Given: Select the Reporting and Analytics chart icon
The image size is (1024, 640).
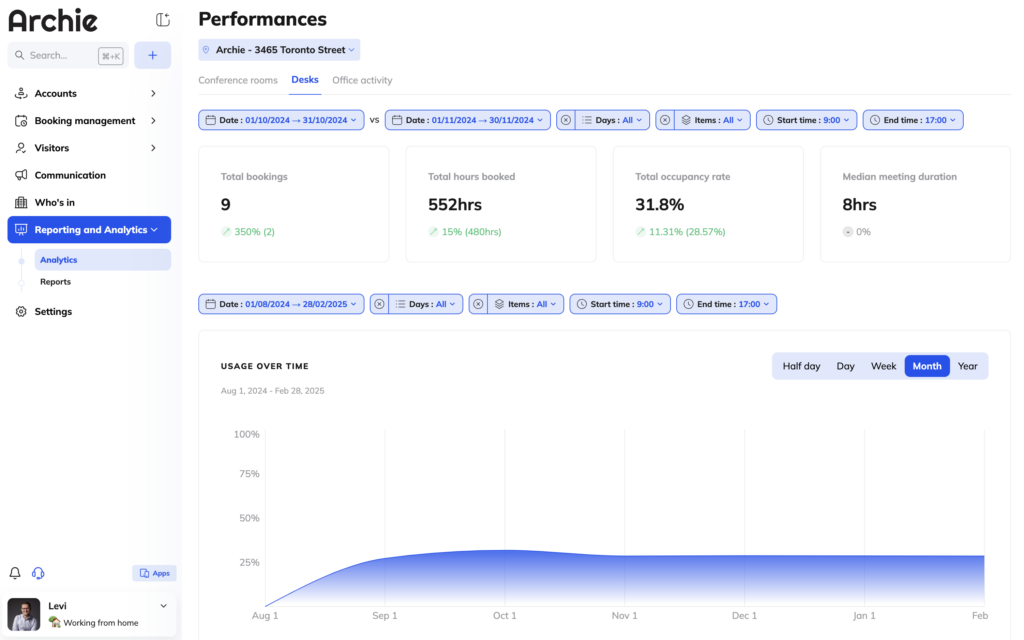Looking at the screenshot, I should [22, 229].
